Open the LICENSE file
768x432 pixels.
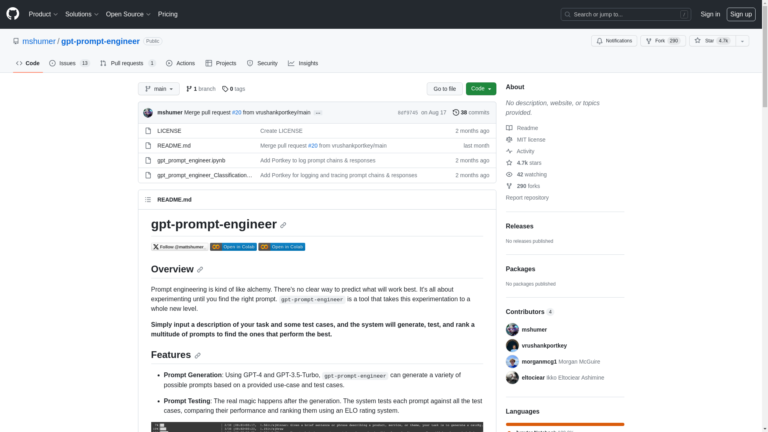point(169,131)
